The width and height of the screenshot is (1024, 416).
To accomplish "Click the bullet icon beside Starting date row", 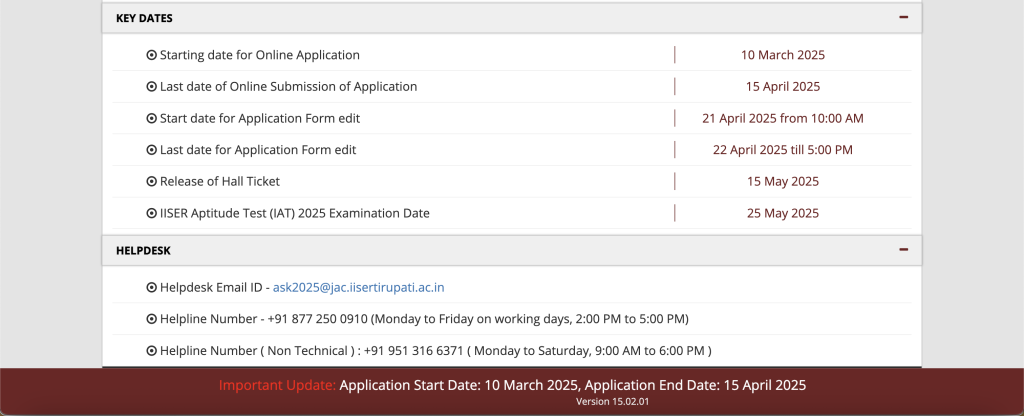I will [152, 56].
